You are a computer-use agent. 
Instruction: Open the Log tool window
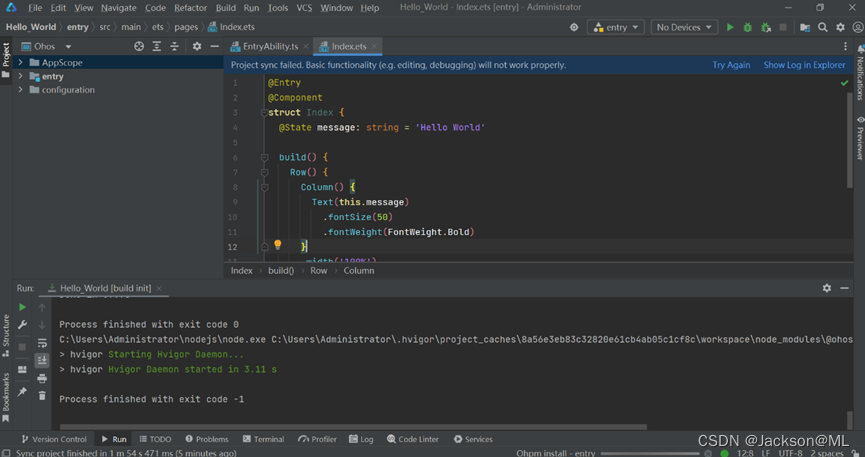click(361, 439)
